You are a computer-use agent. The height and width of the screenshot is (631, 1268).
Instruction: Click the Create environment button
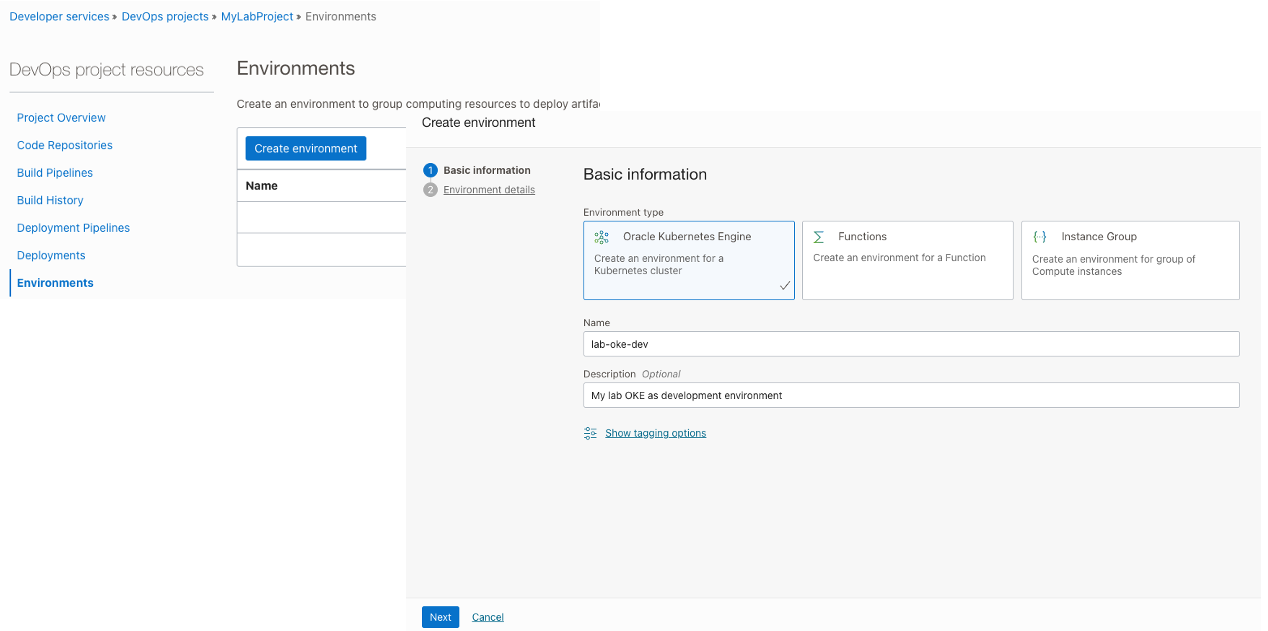pyautogui.click(x=306, y=148)
